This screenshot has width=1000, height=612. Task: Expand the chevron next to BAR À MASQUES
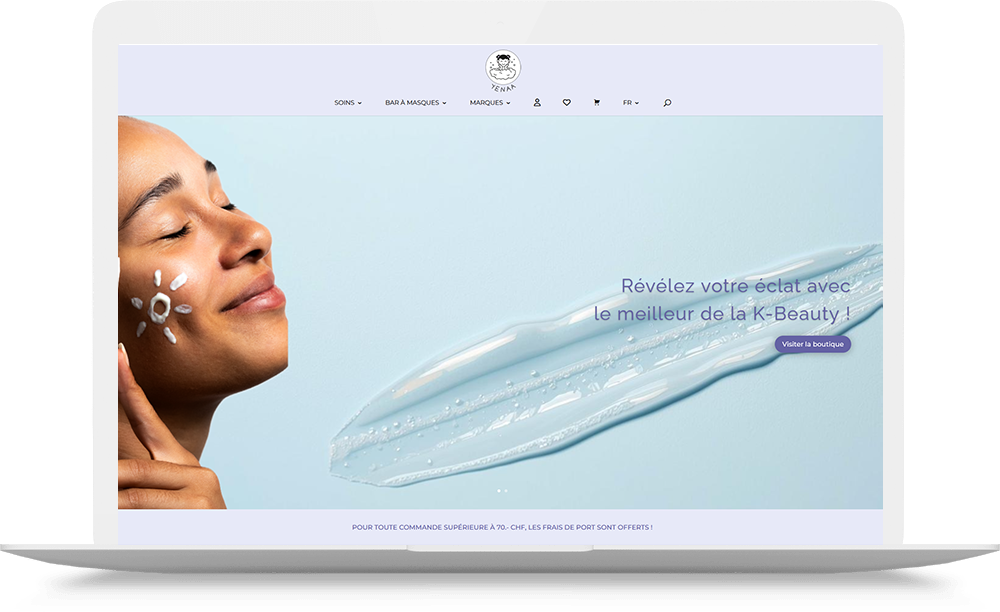[445, 103]
